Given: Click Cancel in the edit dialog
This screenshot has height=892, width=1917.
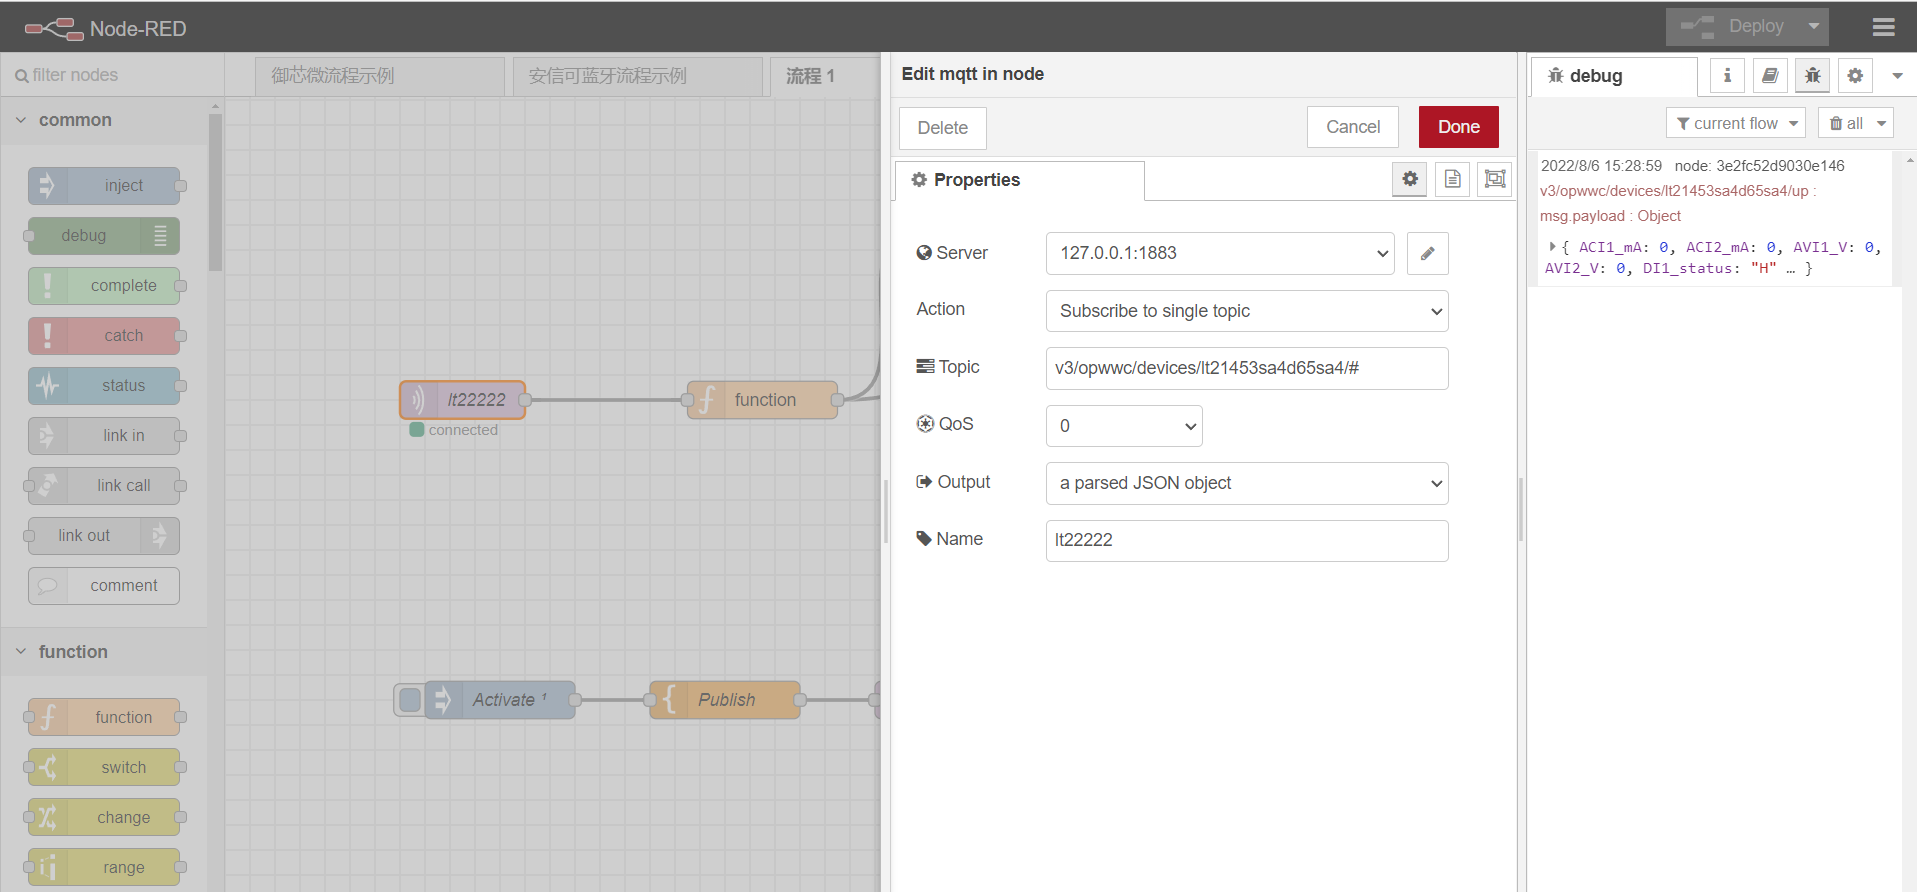Looking at the screenshot, I should [1353, 127].
